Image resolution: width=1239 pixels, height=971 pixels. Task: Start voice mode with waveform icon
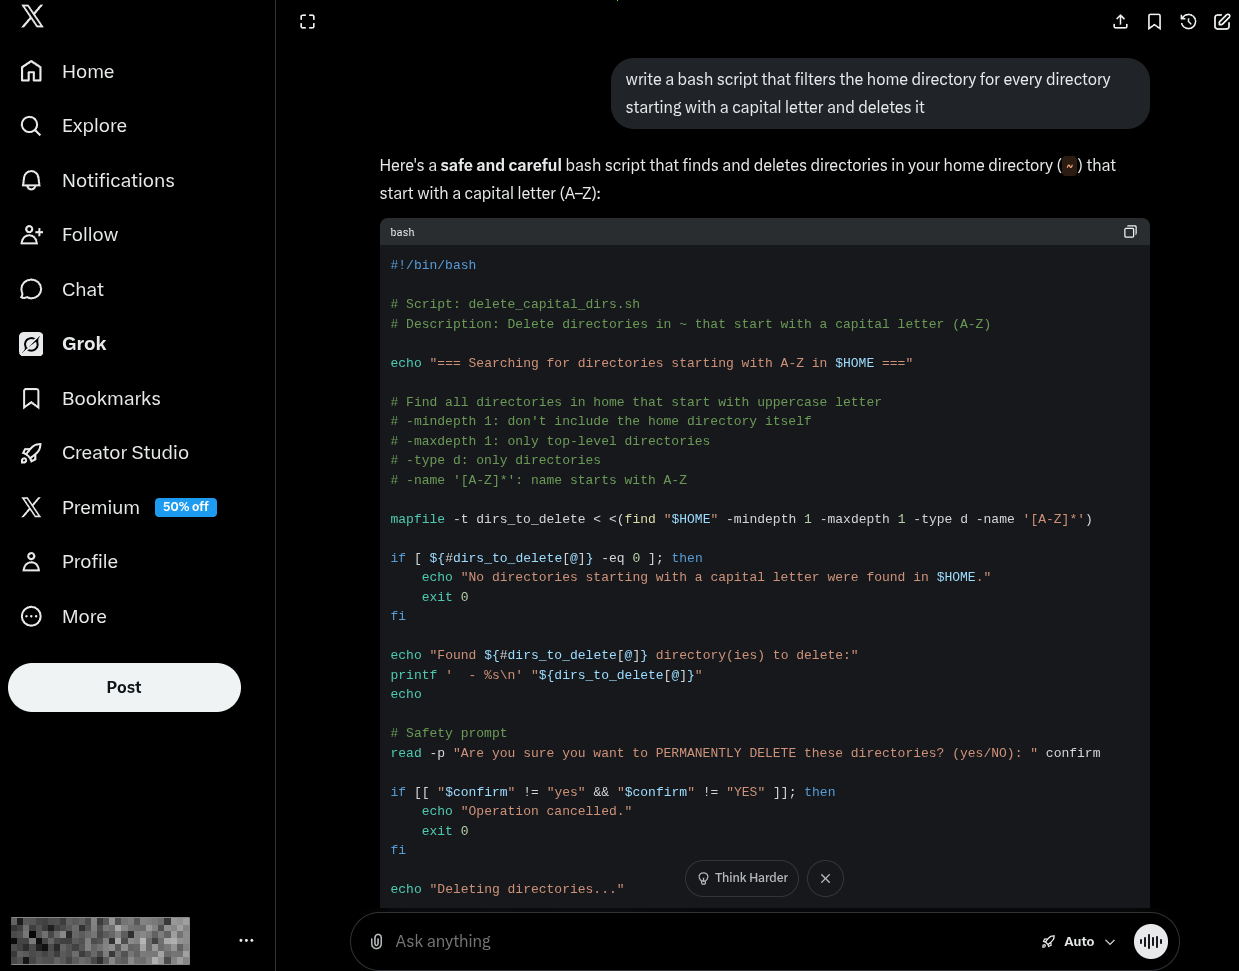point(1151,941)
